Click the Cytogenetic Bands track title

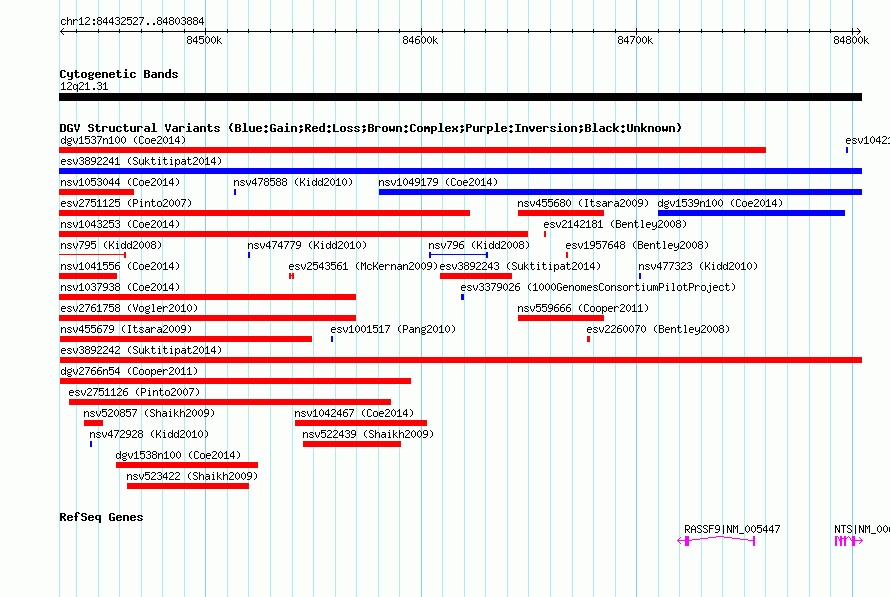(x=119, y=74)
